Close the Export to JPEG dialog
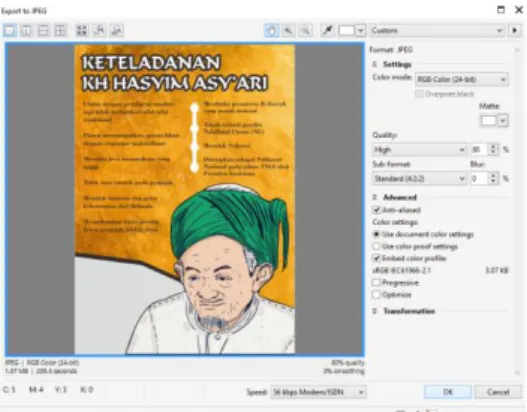Screen dimensions: 527x412 (x=519, y=10)
